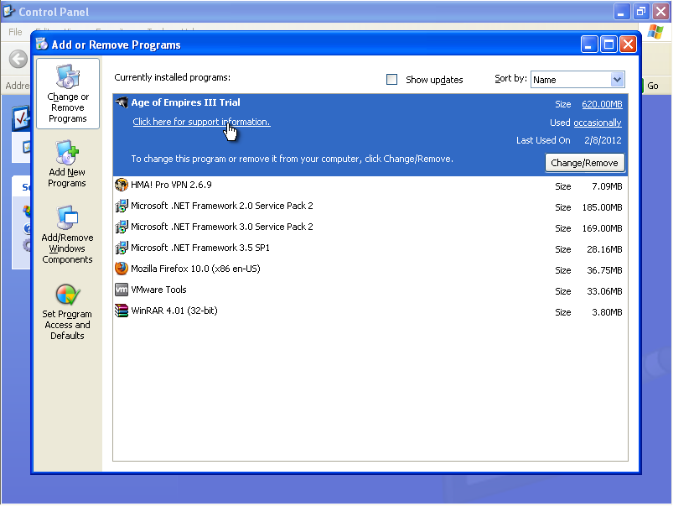Close the Add or Remove Programs window

click(628, 44)
